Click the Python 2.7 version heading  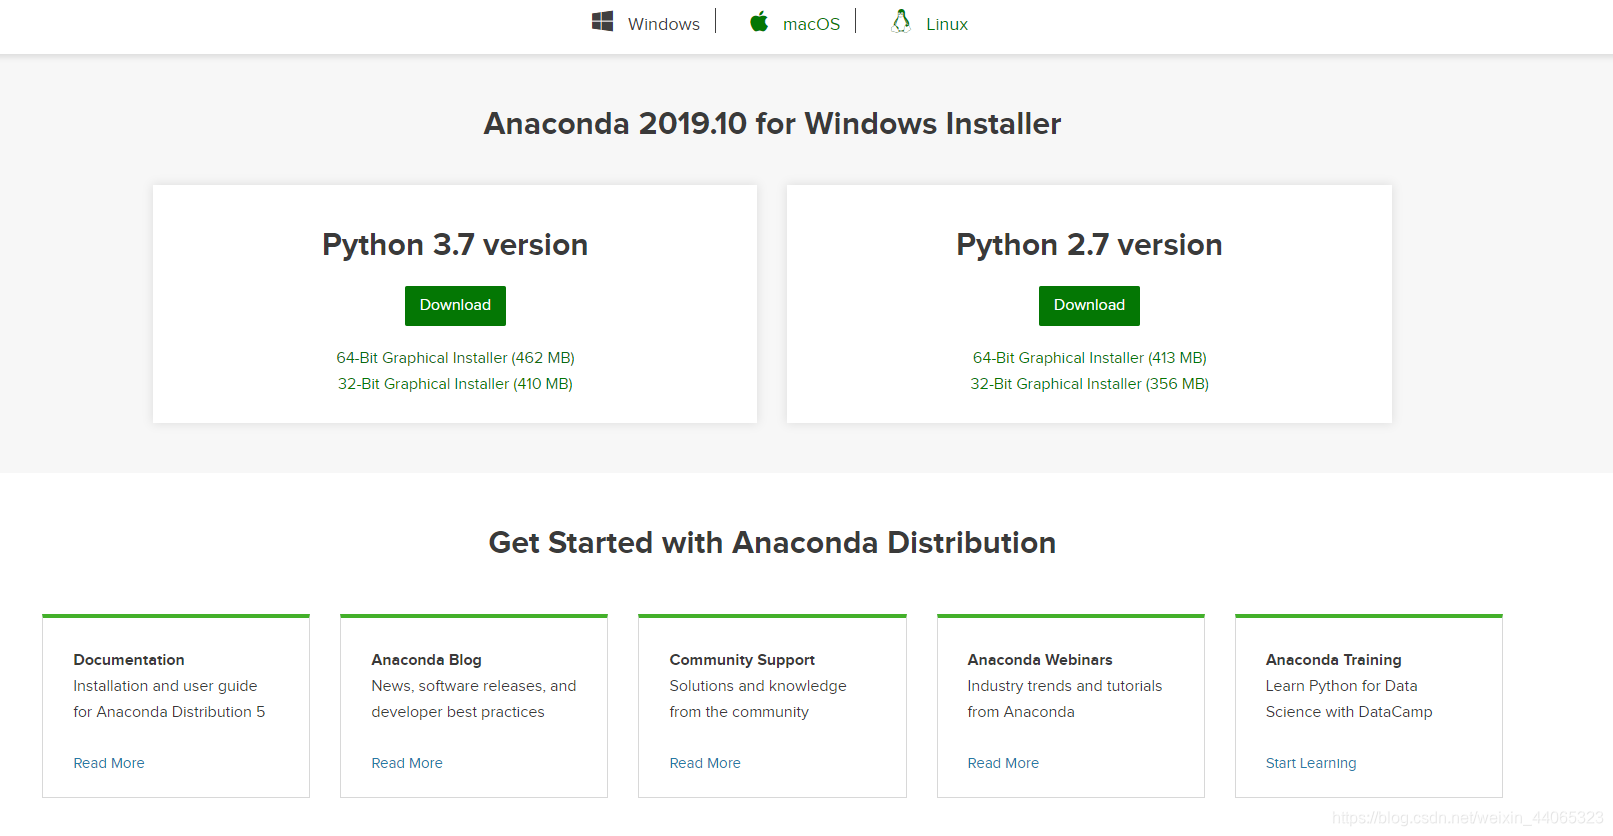click(1089, 245)
